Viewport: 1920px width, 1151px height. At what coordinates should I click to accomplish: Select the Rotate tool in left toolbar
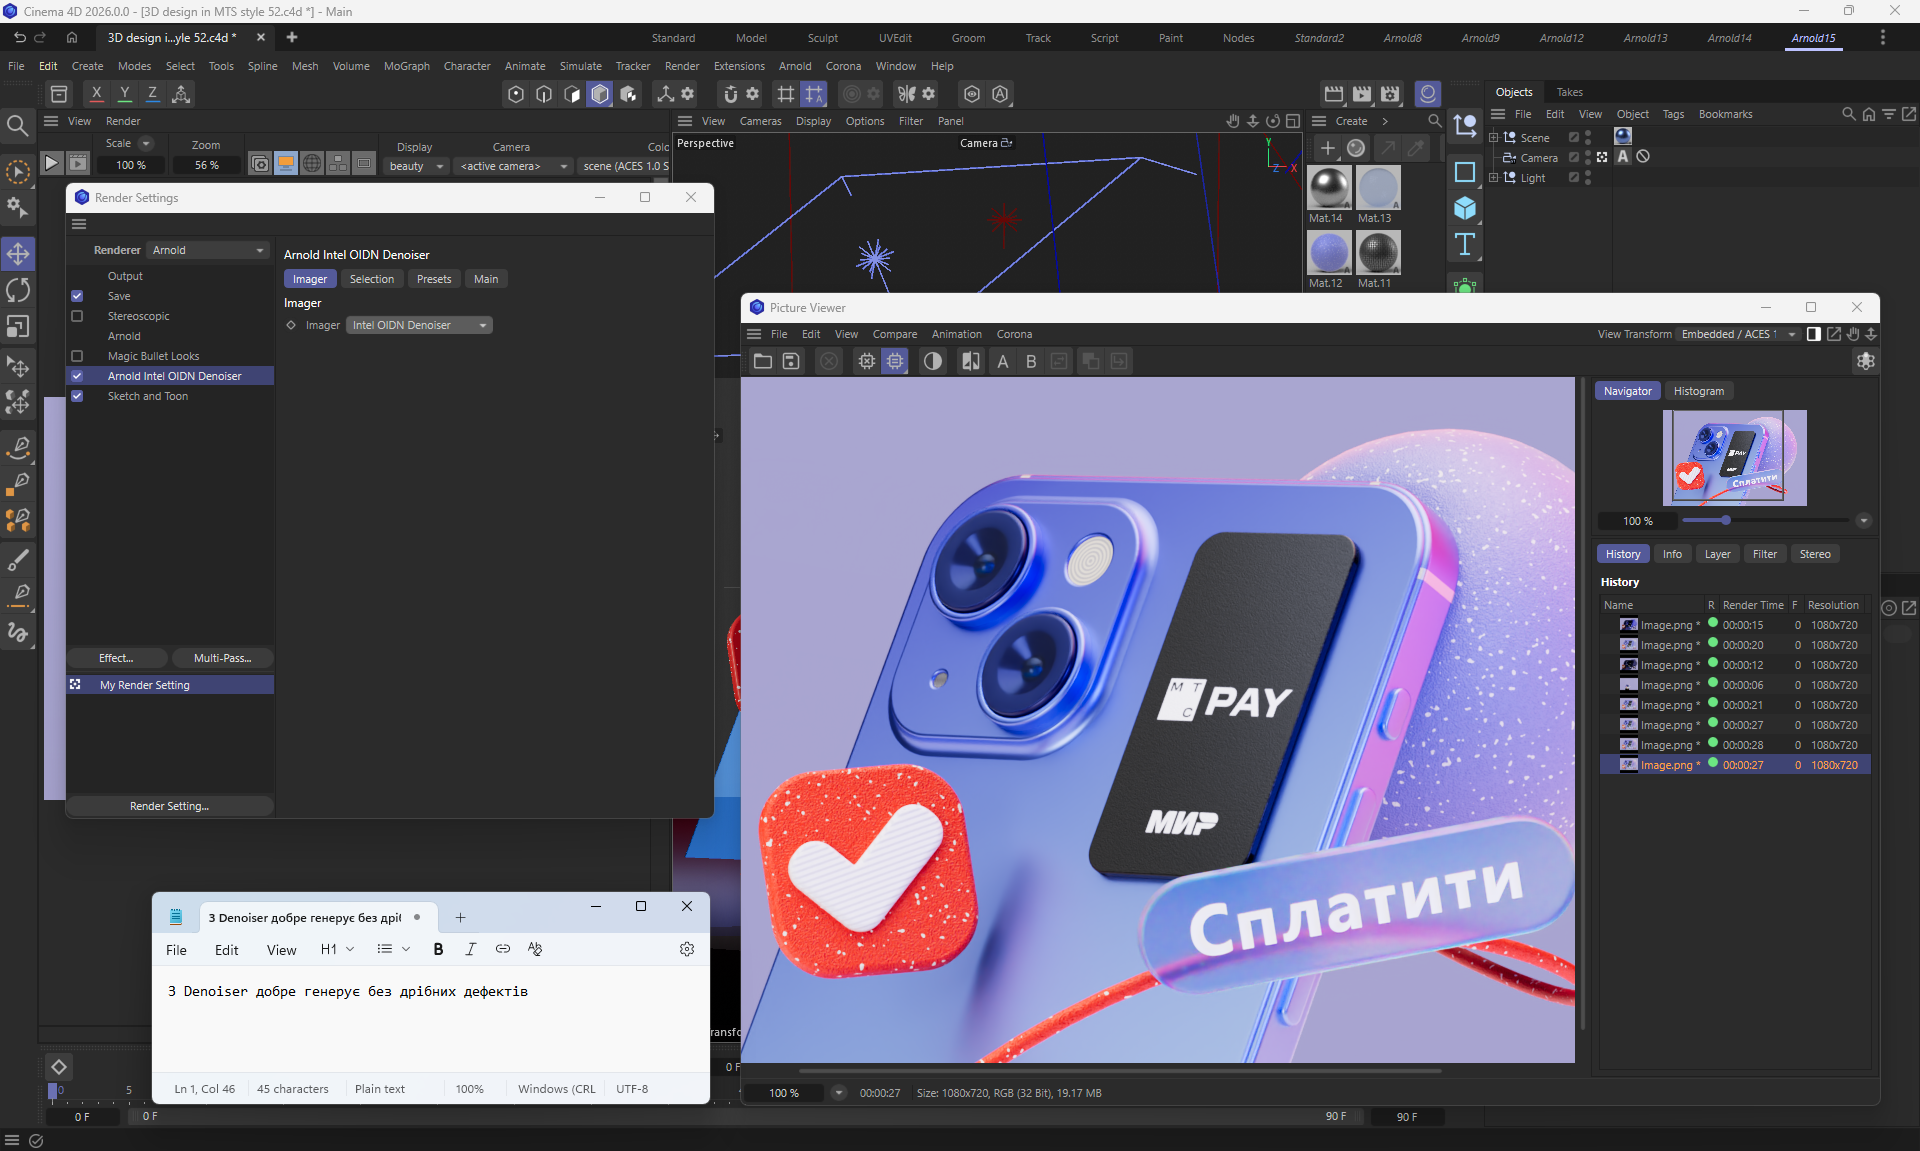tap(18, 290)
